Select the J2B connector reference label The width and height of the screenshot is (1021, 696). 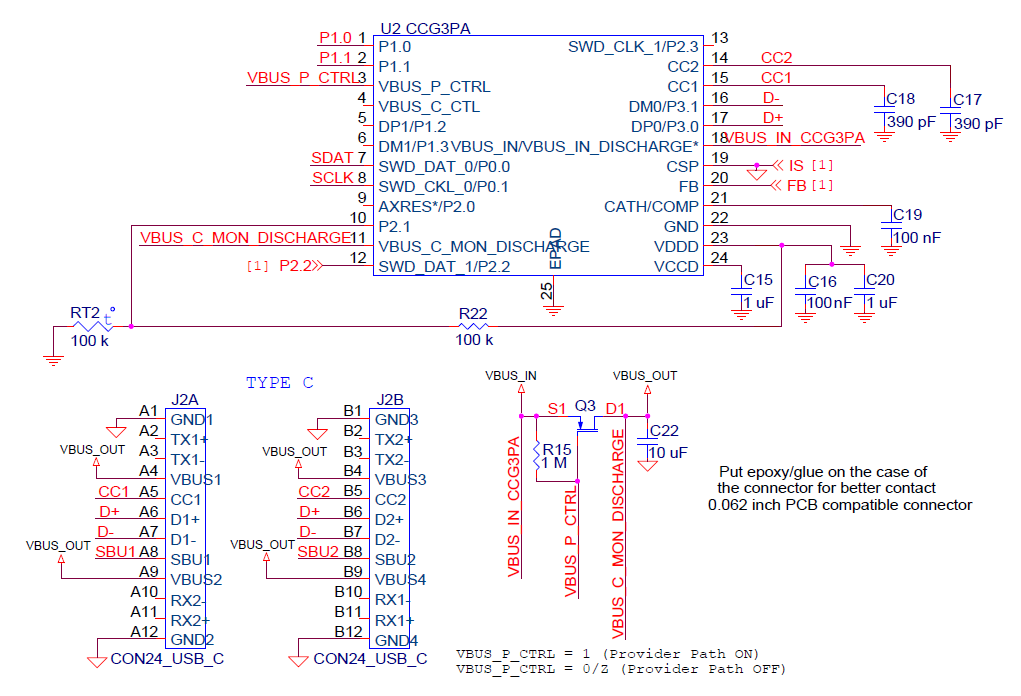389,399
